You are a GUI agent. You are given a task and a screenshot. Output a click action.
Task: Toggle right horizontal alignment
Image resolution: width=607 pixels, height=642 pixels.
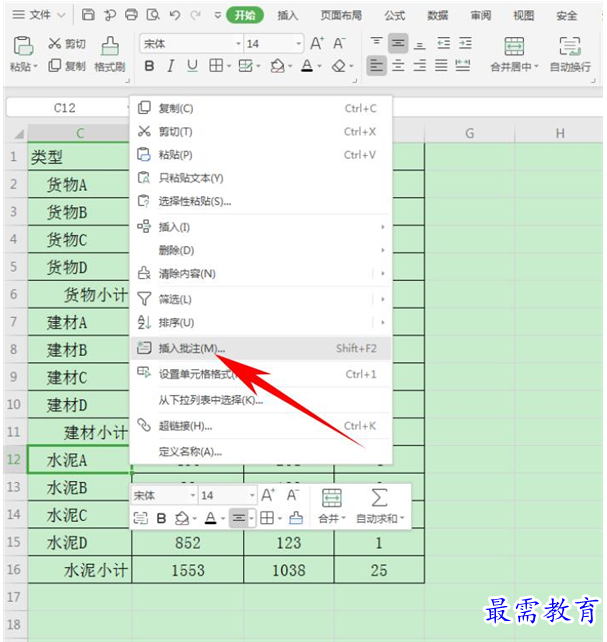(420, 66)
